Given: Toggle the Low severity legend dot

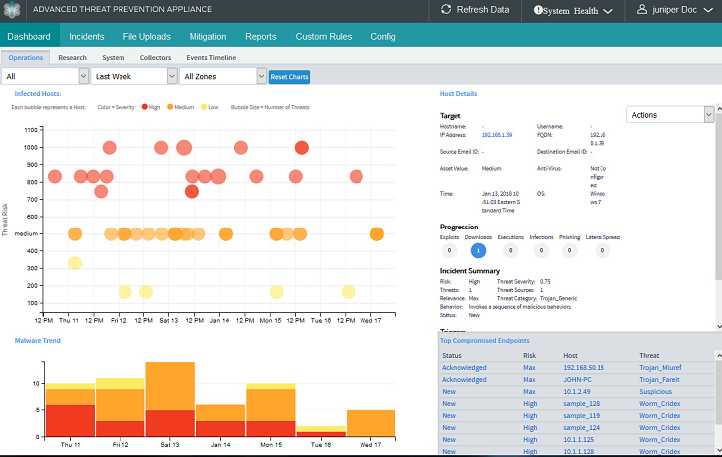Looking at the screenshot, I should coord(203,106).
